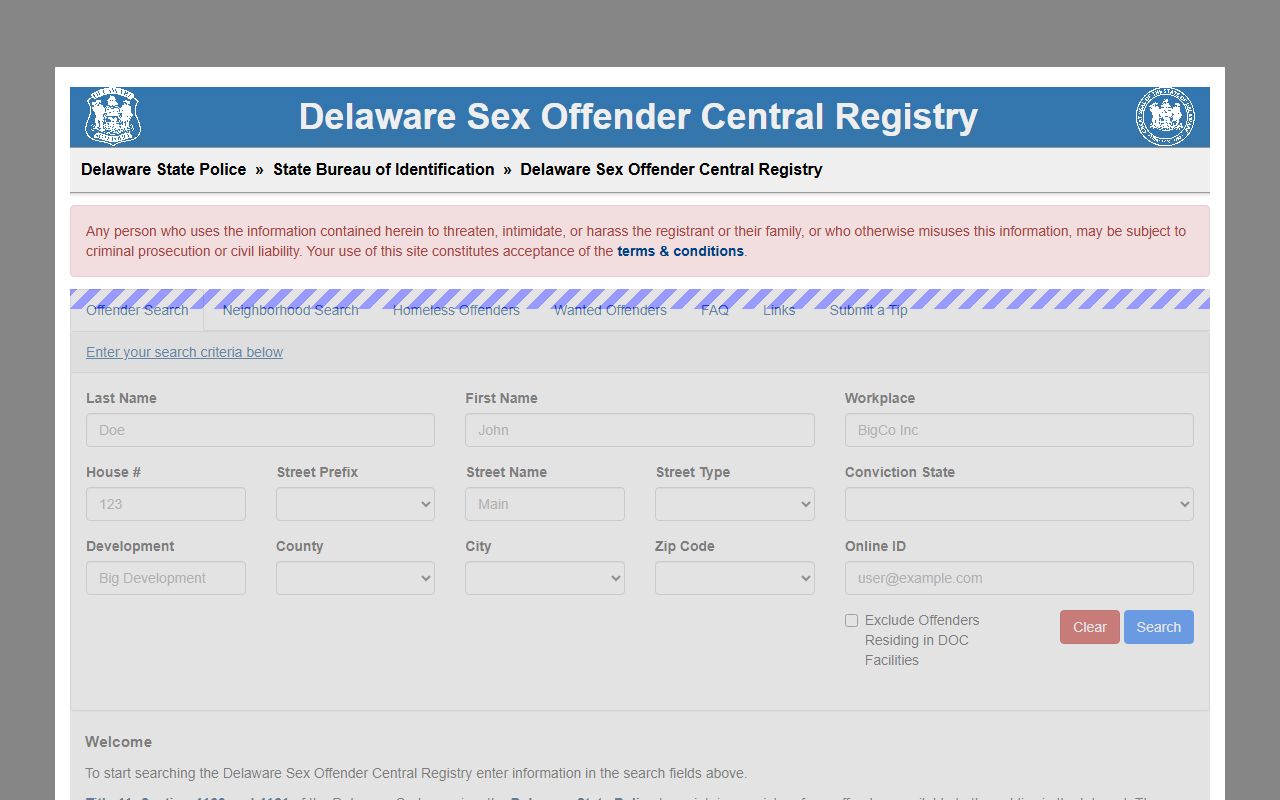Open the Street Prefix dropdown
This screenshot has width=1280, height=800.
355,504
